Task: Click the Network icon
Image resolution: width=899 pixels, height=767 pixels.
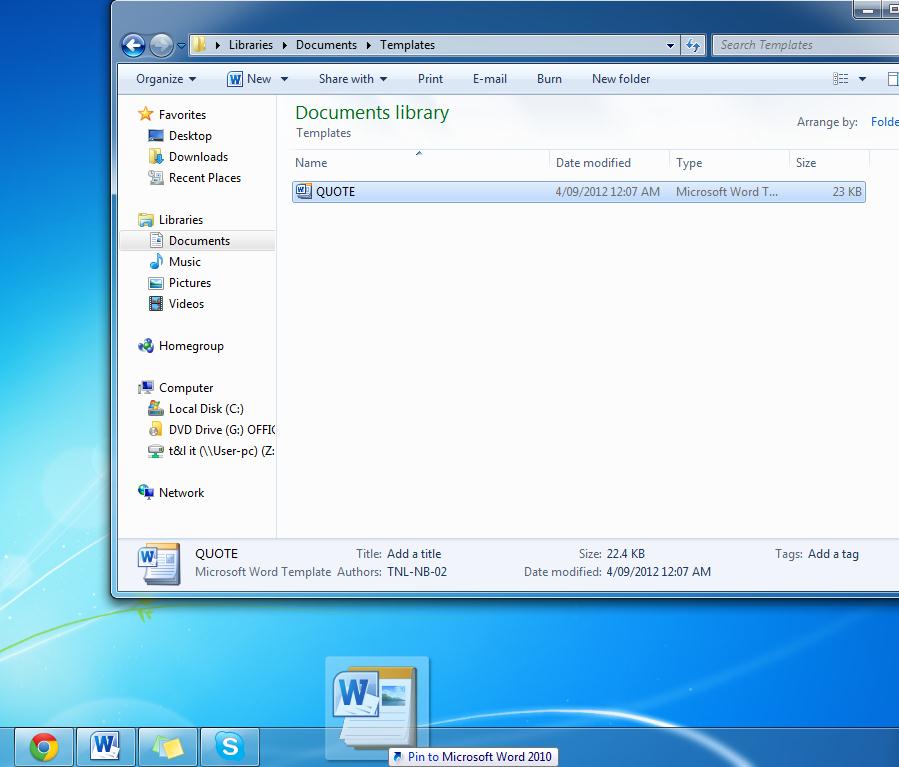Action: [146, 492]
